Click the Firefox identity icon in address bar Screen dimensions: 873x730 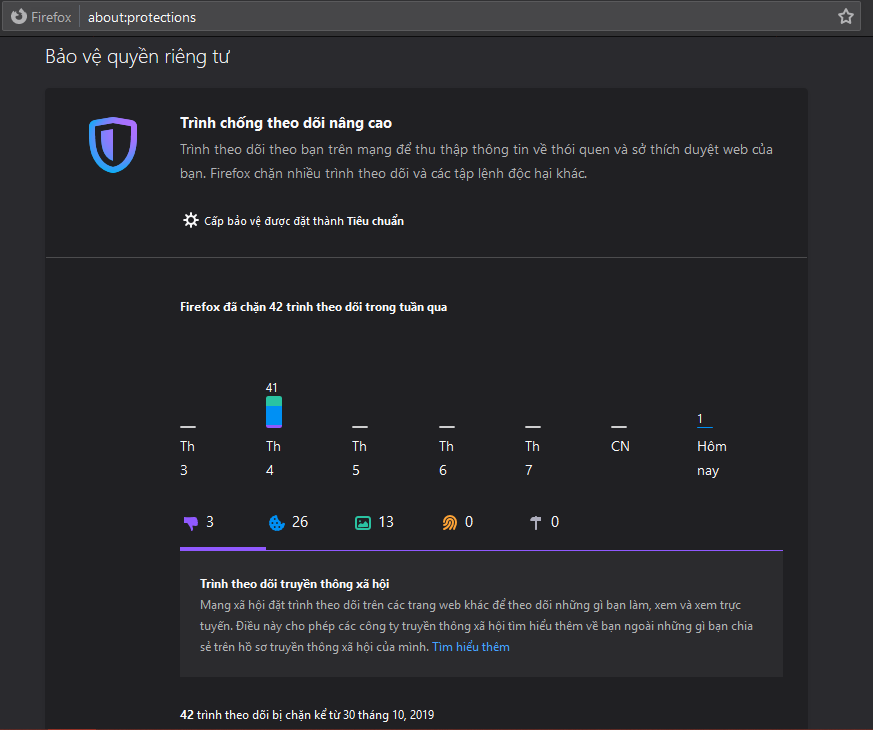pos(19,17)
